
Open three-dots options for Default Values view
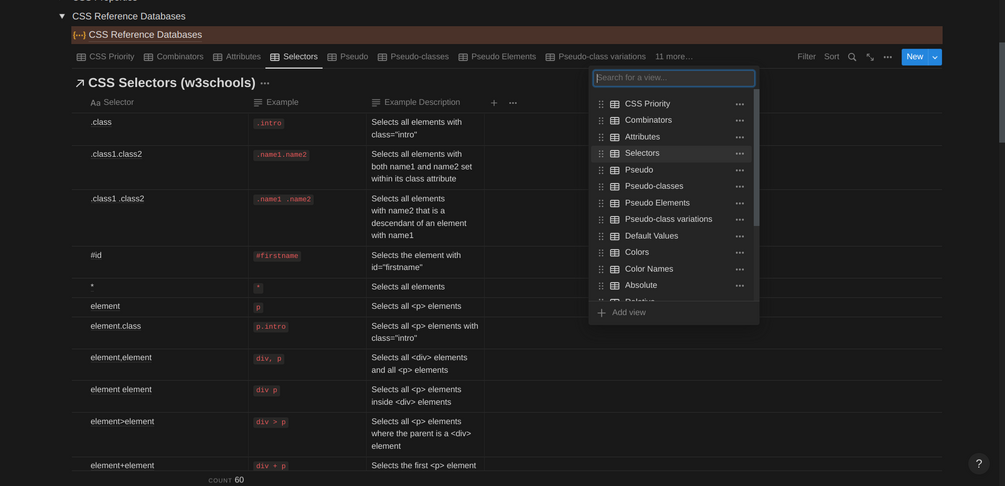740,237
